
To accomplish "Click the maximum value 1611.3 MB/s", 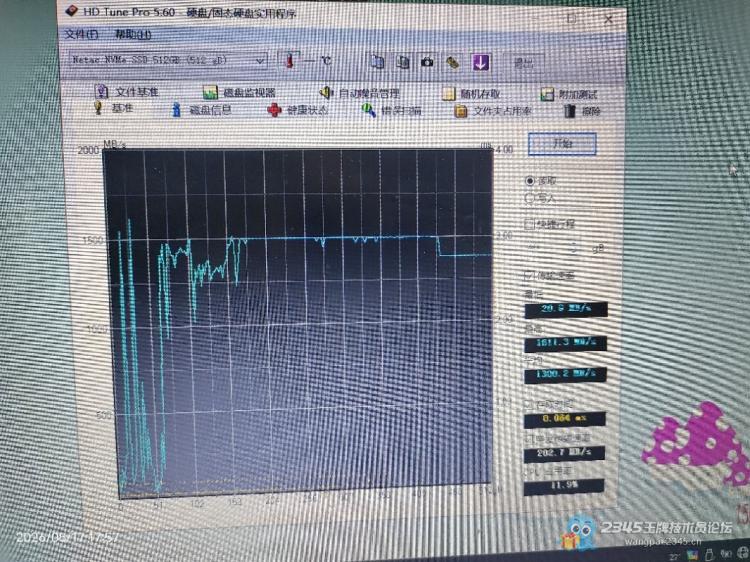I will 565,343.
